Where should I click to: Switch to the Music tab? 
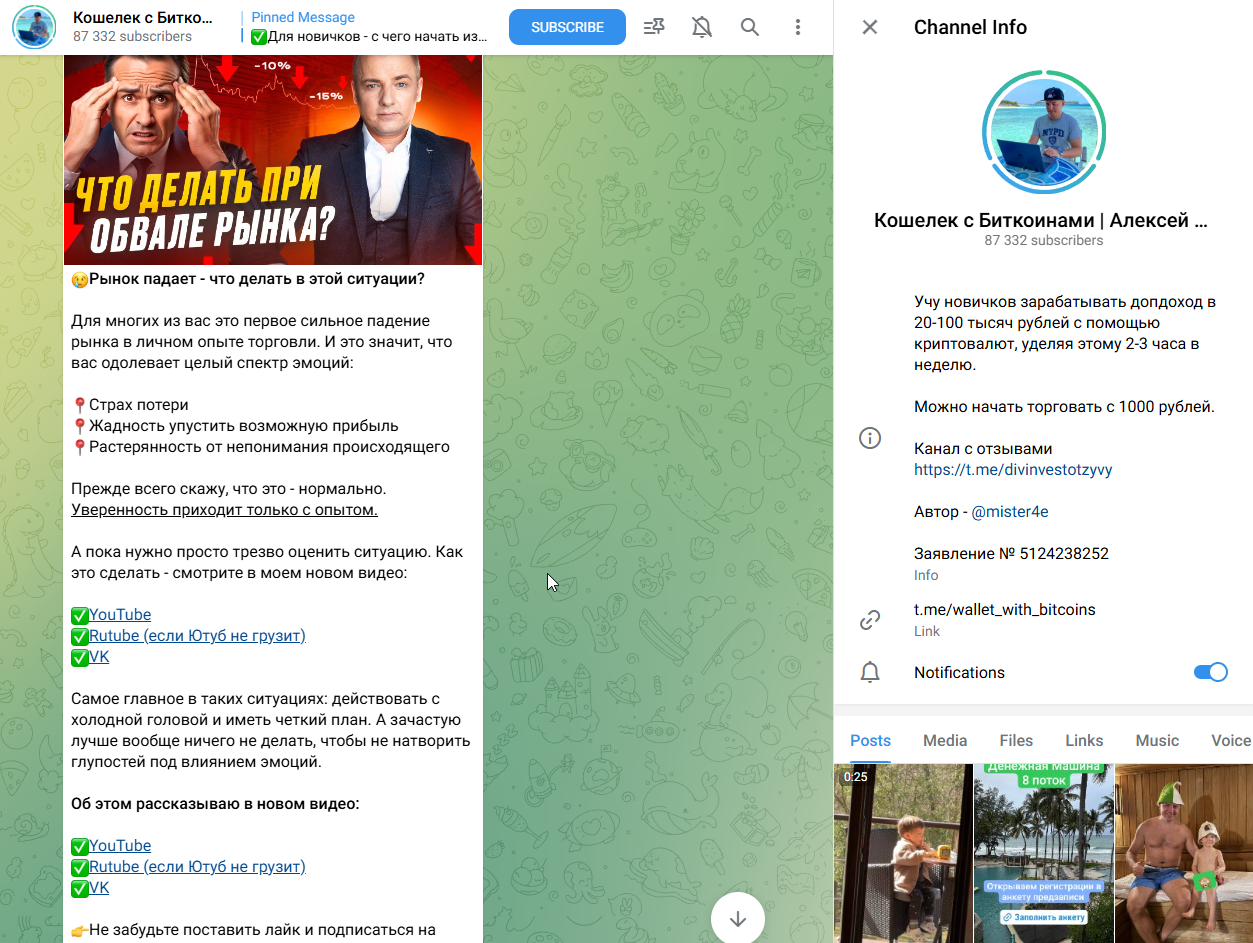click(1157, 740)
